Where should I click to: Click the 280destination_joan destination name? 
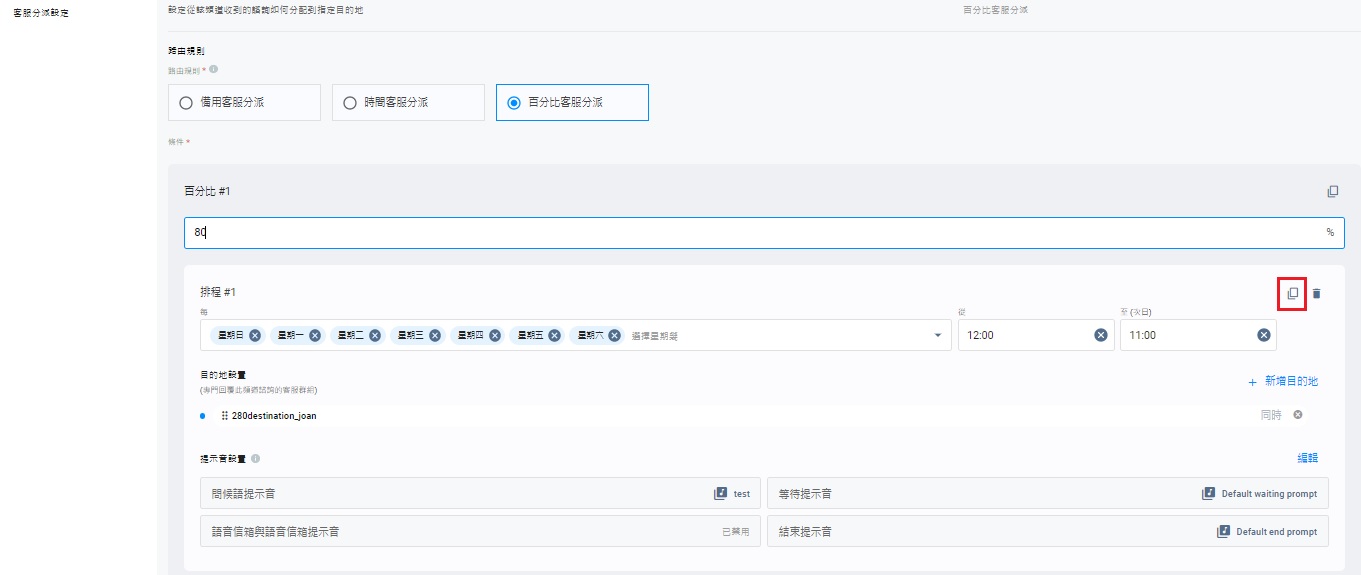tap(274, 415)
